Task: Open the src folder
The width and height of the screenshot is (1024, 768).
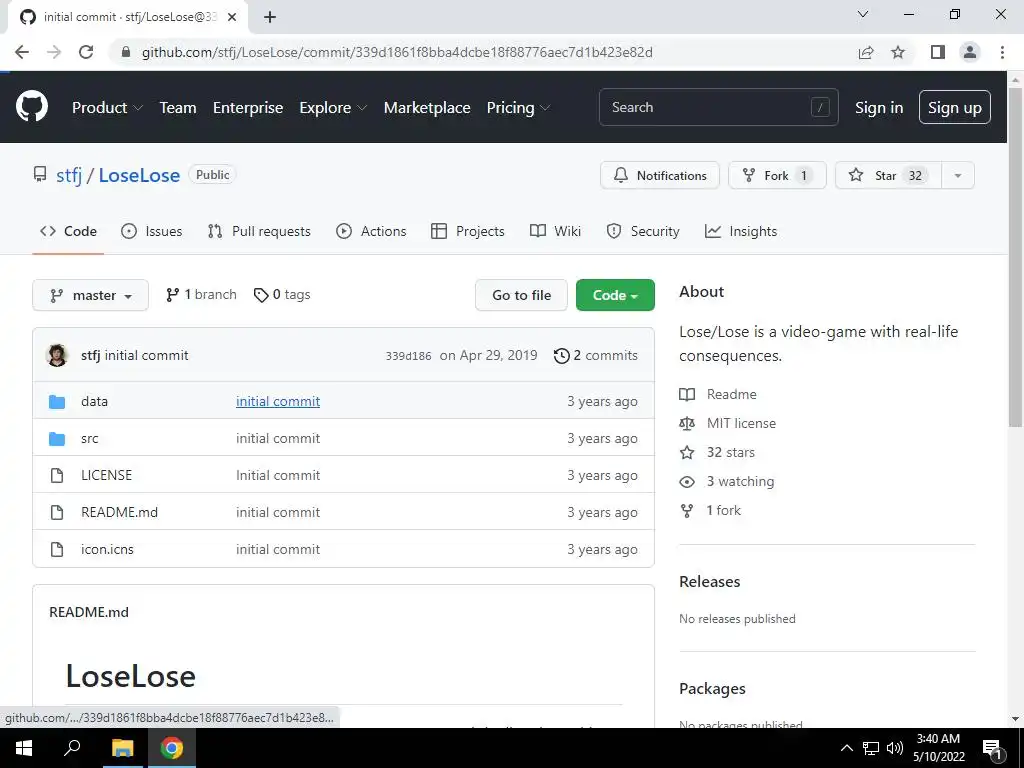Action: 89,438
